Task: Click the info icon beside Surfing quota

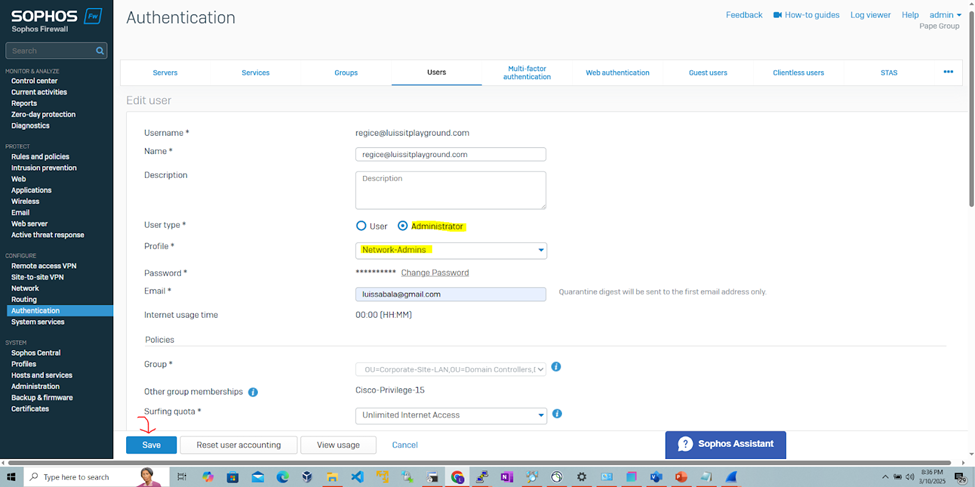Action: tap(558, 414)
